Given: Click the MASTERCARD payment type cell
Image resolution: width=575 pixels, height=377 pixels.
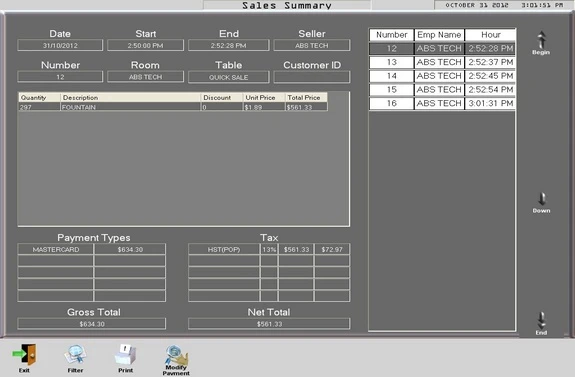Looking at the screenshot, I should click(56, 249).
